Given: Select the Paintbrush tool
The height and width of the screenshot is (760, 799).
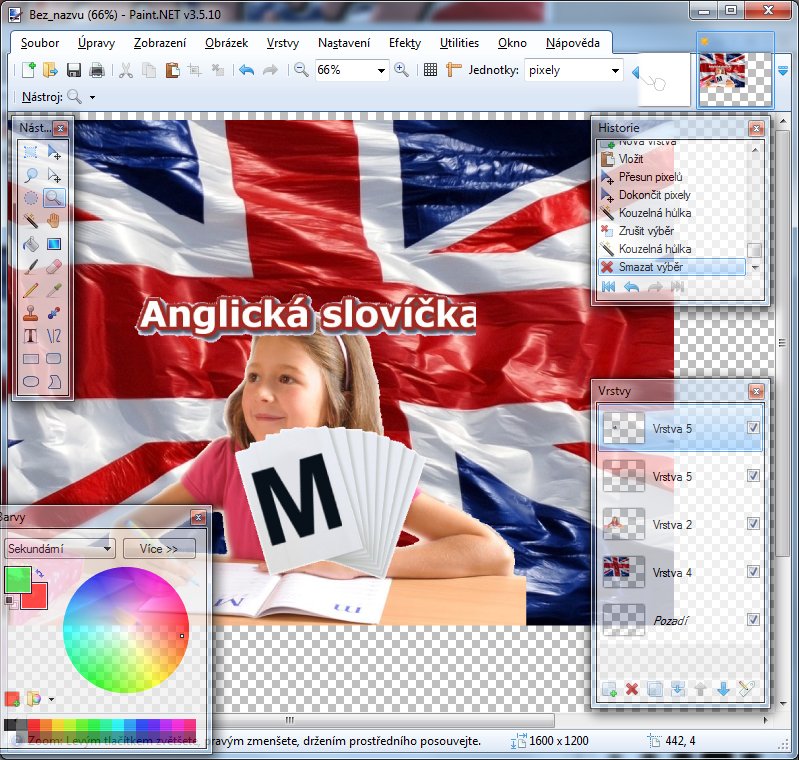Looking at the screenshot, I should (31, 267).
